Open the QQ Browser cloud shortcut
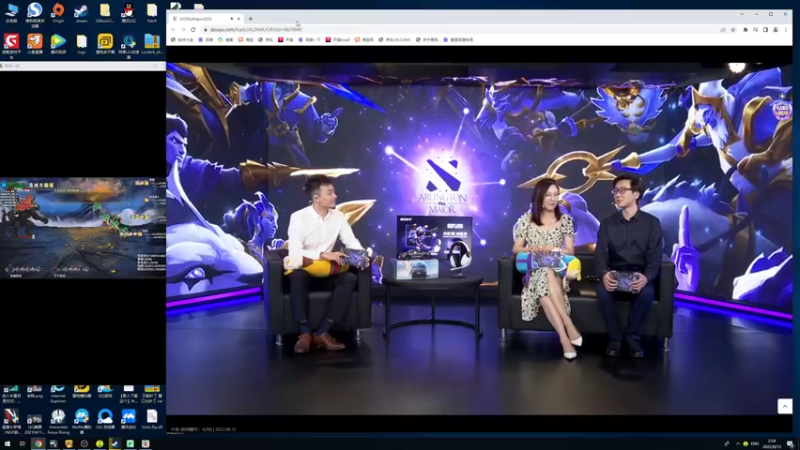Viewport: 800px width, 450px height. pyautogui.click(x=105, y=417)
